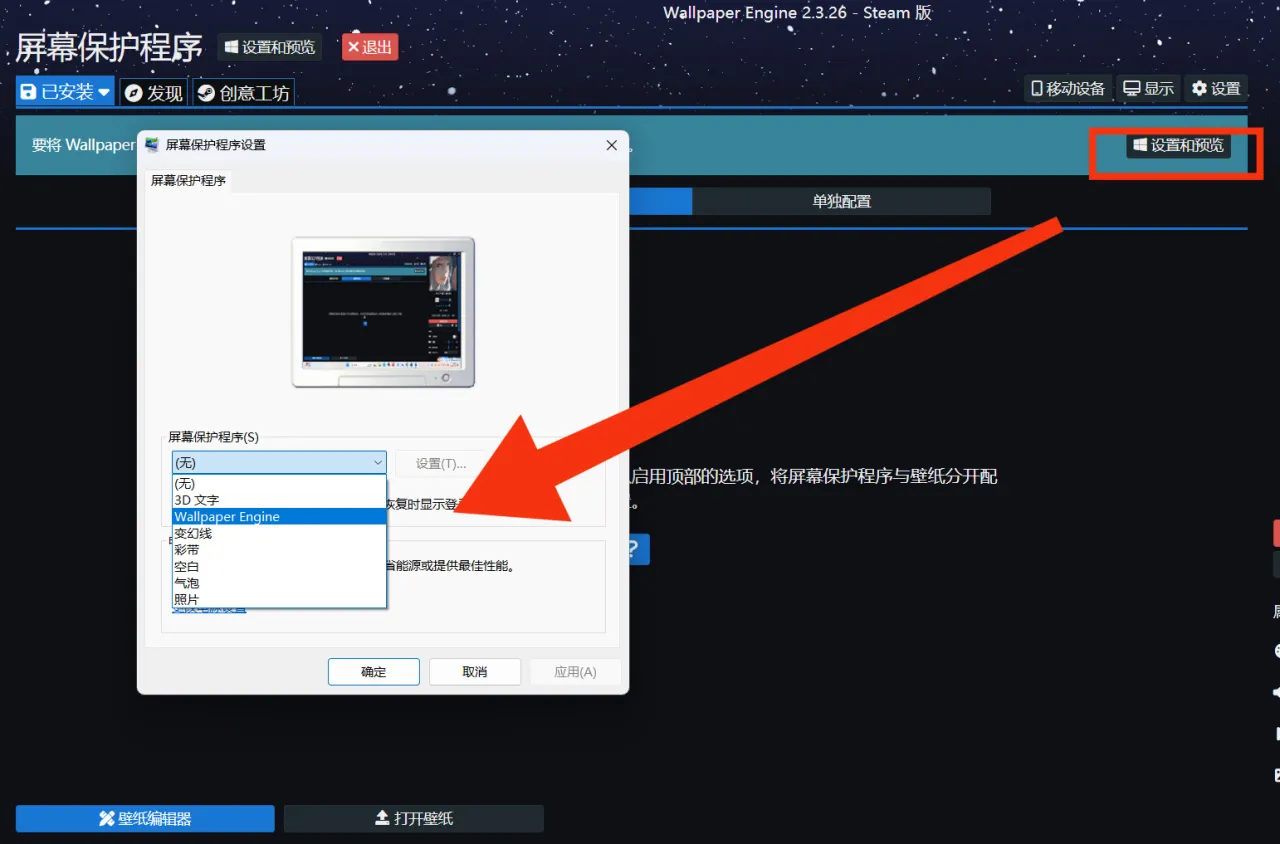Select 彩带 in the screen saver list
The image size is (1280, 844).
279,550
